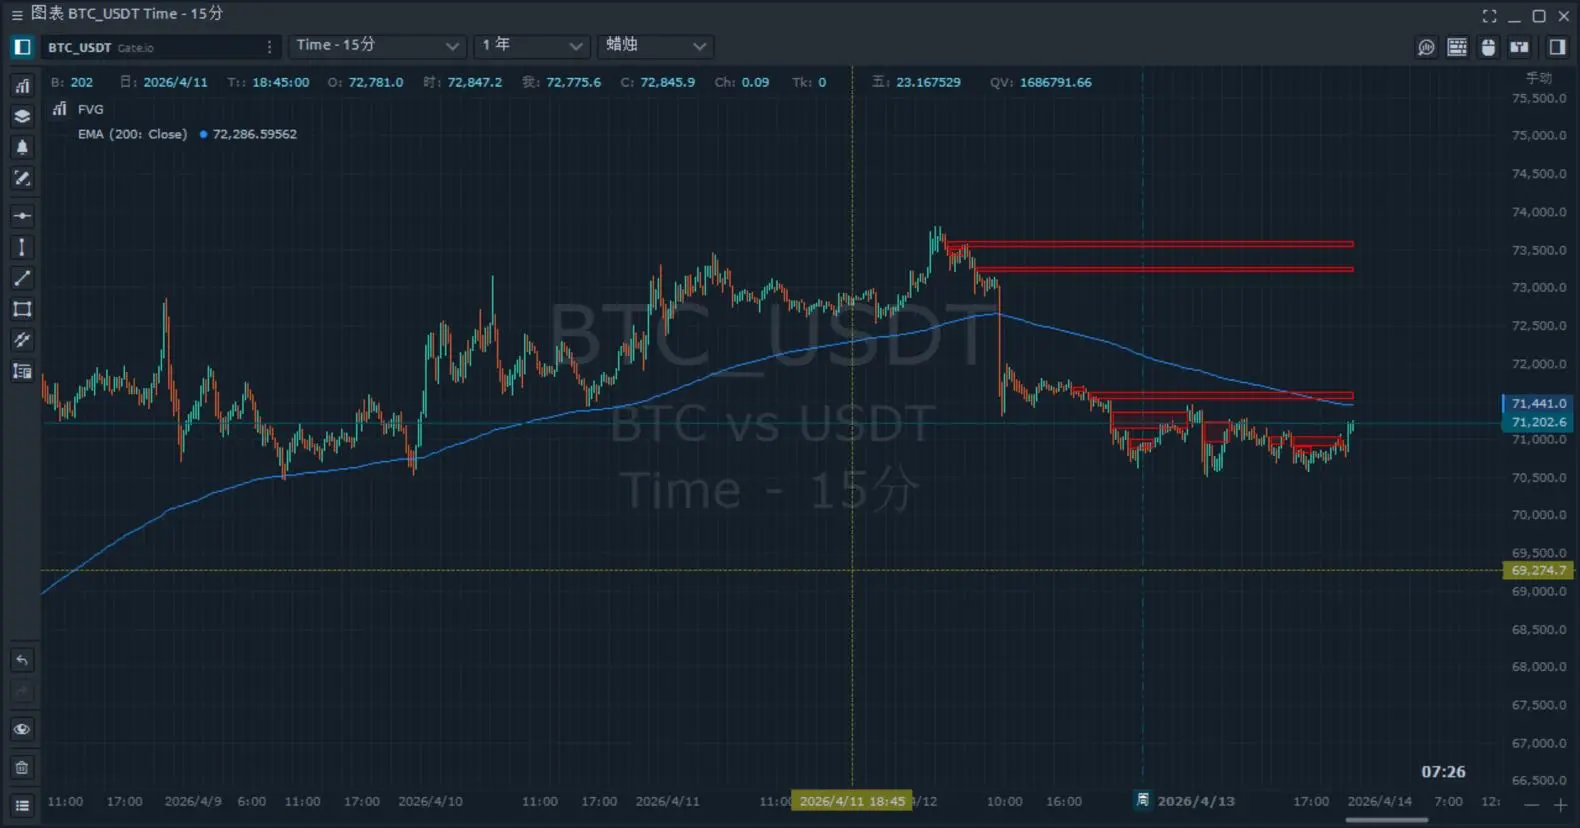Viewport: 1580px width, 828px height.
Task: Click the 2026/4/14 date label on time axis
Action: coord(1379,801)
